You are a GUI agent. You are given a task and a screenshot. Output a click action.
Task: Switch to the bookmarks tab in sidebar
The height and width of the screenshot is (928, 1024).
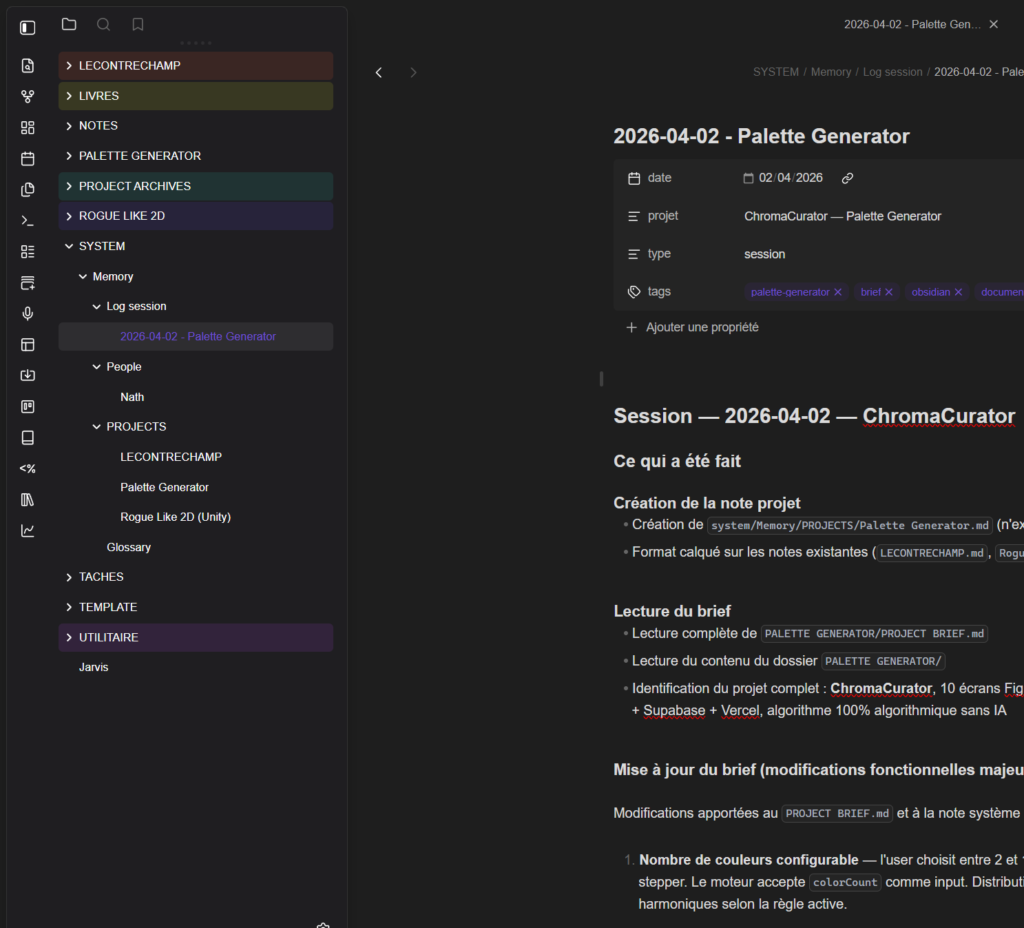[x=138, y=25]
